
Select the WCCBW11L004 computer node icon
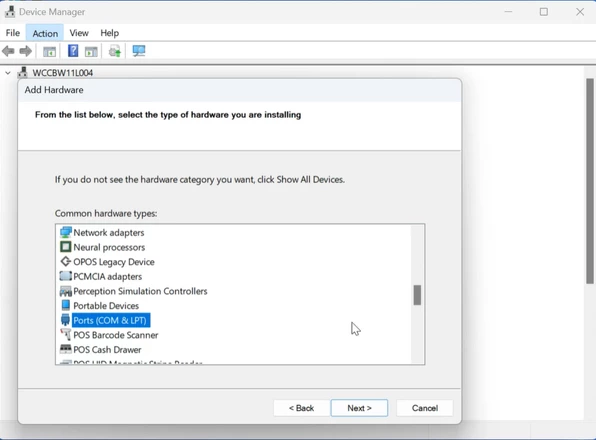point(23,73)
